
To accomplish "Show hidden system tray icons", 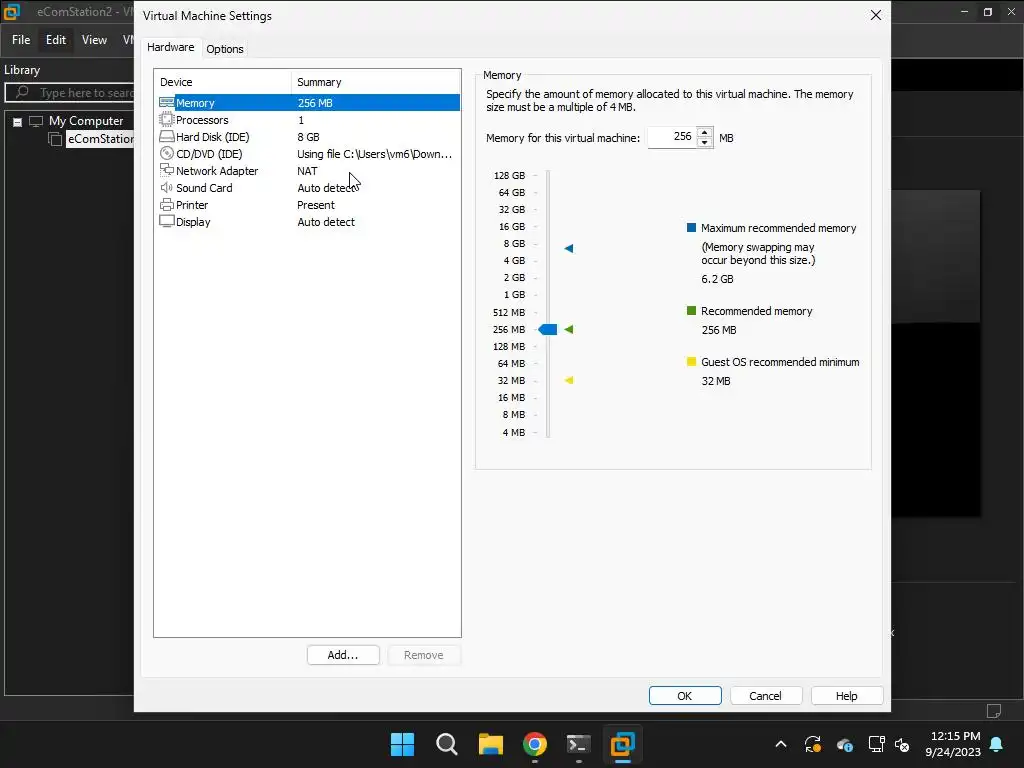I will click(780, 744).
